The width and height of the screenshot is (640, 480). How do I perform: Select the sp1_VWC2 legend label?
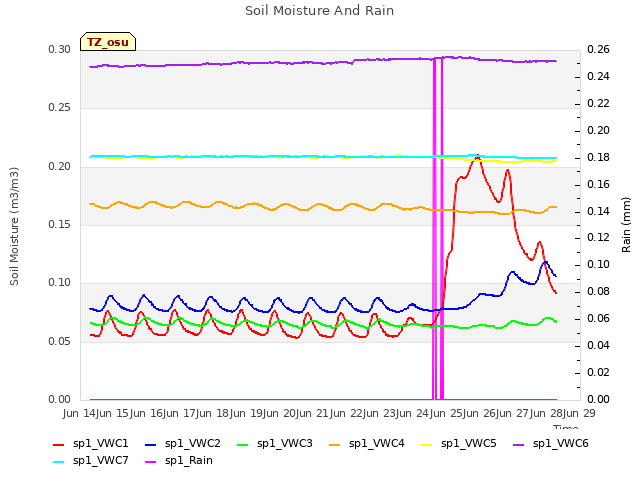click(x=193, y=444)
